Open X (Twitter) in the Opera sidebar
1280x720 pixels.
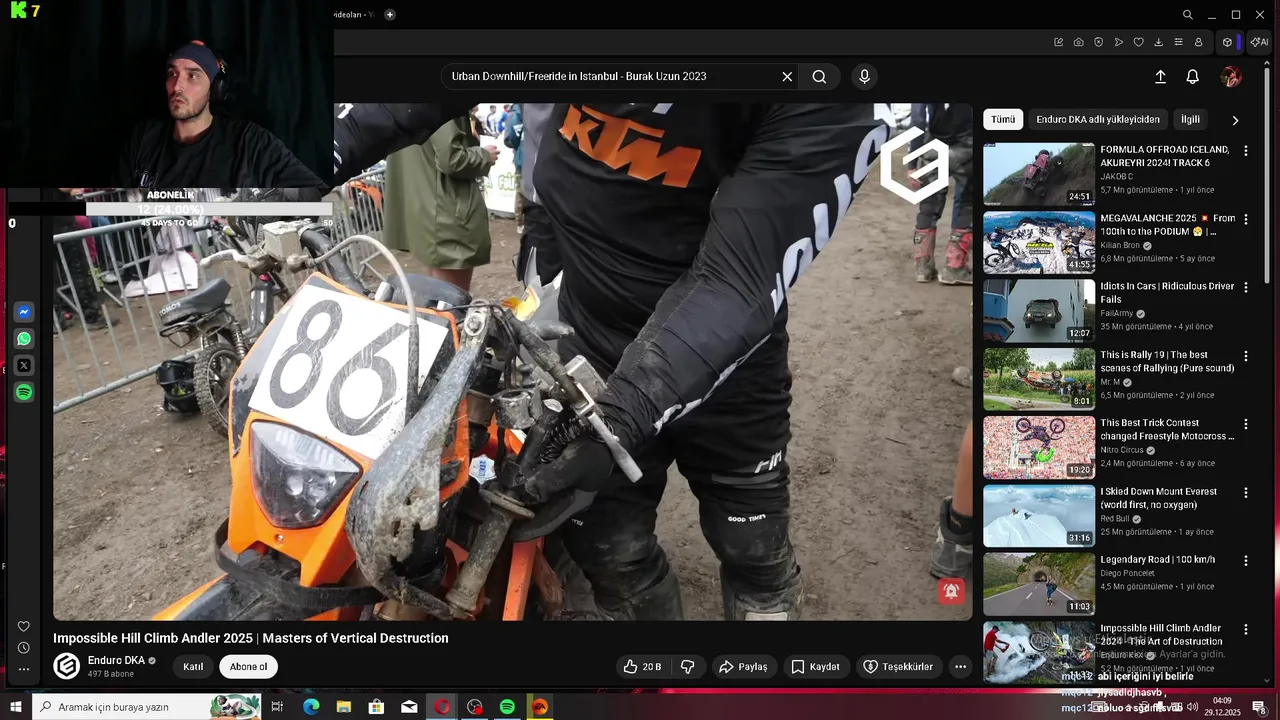[24, 366]
